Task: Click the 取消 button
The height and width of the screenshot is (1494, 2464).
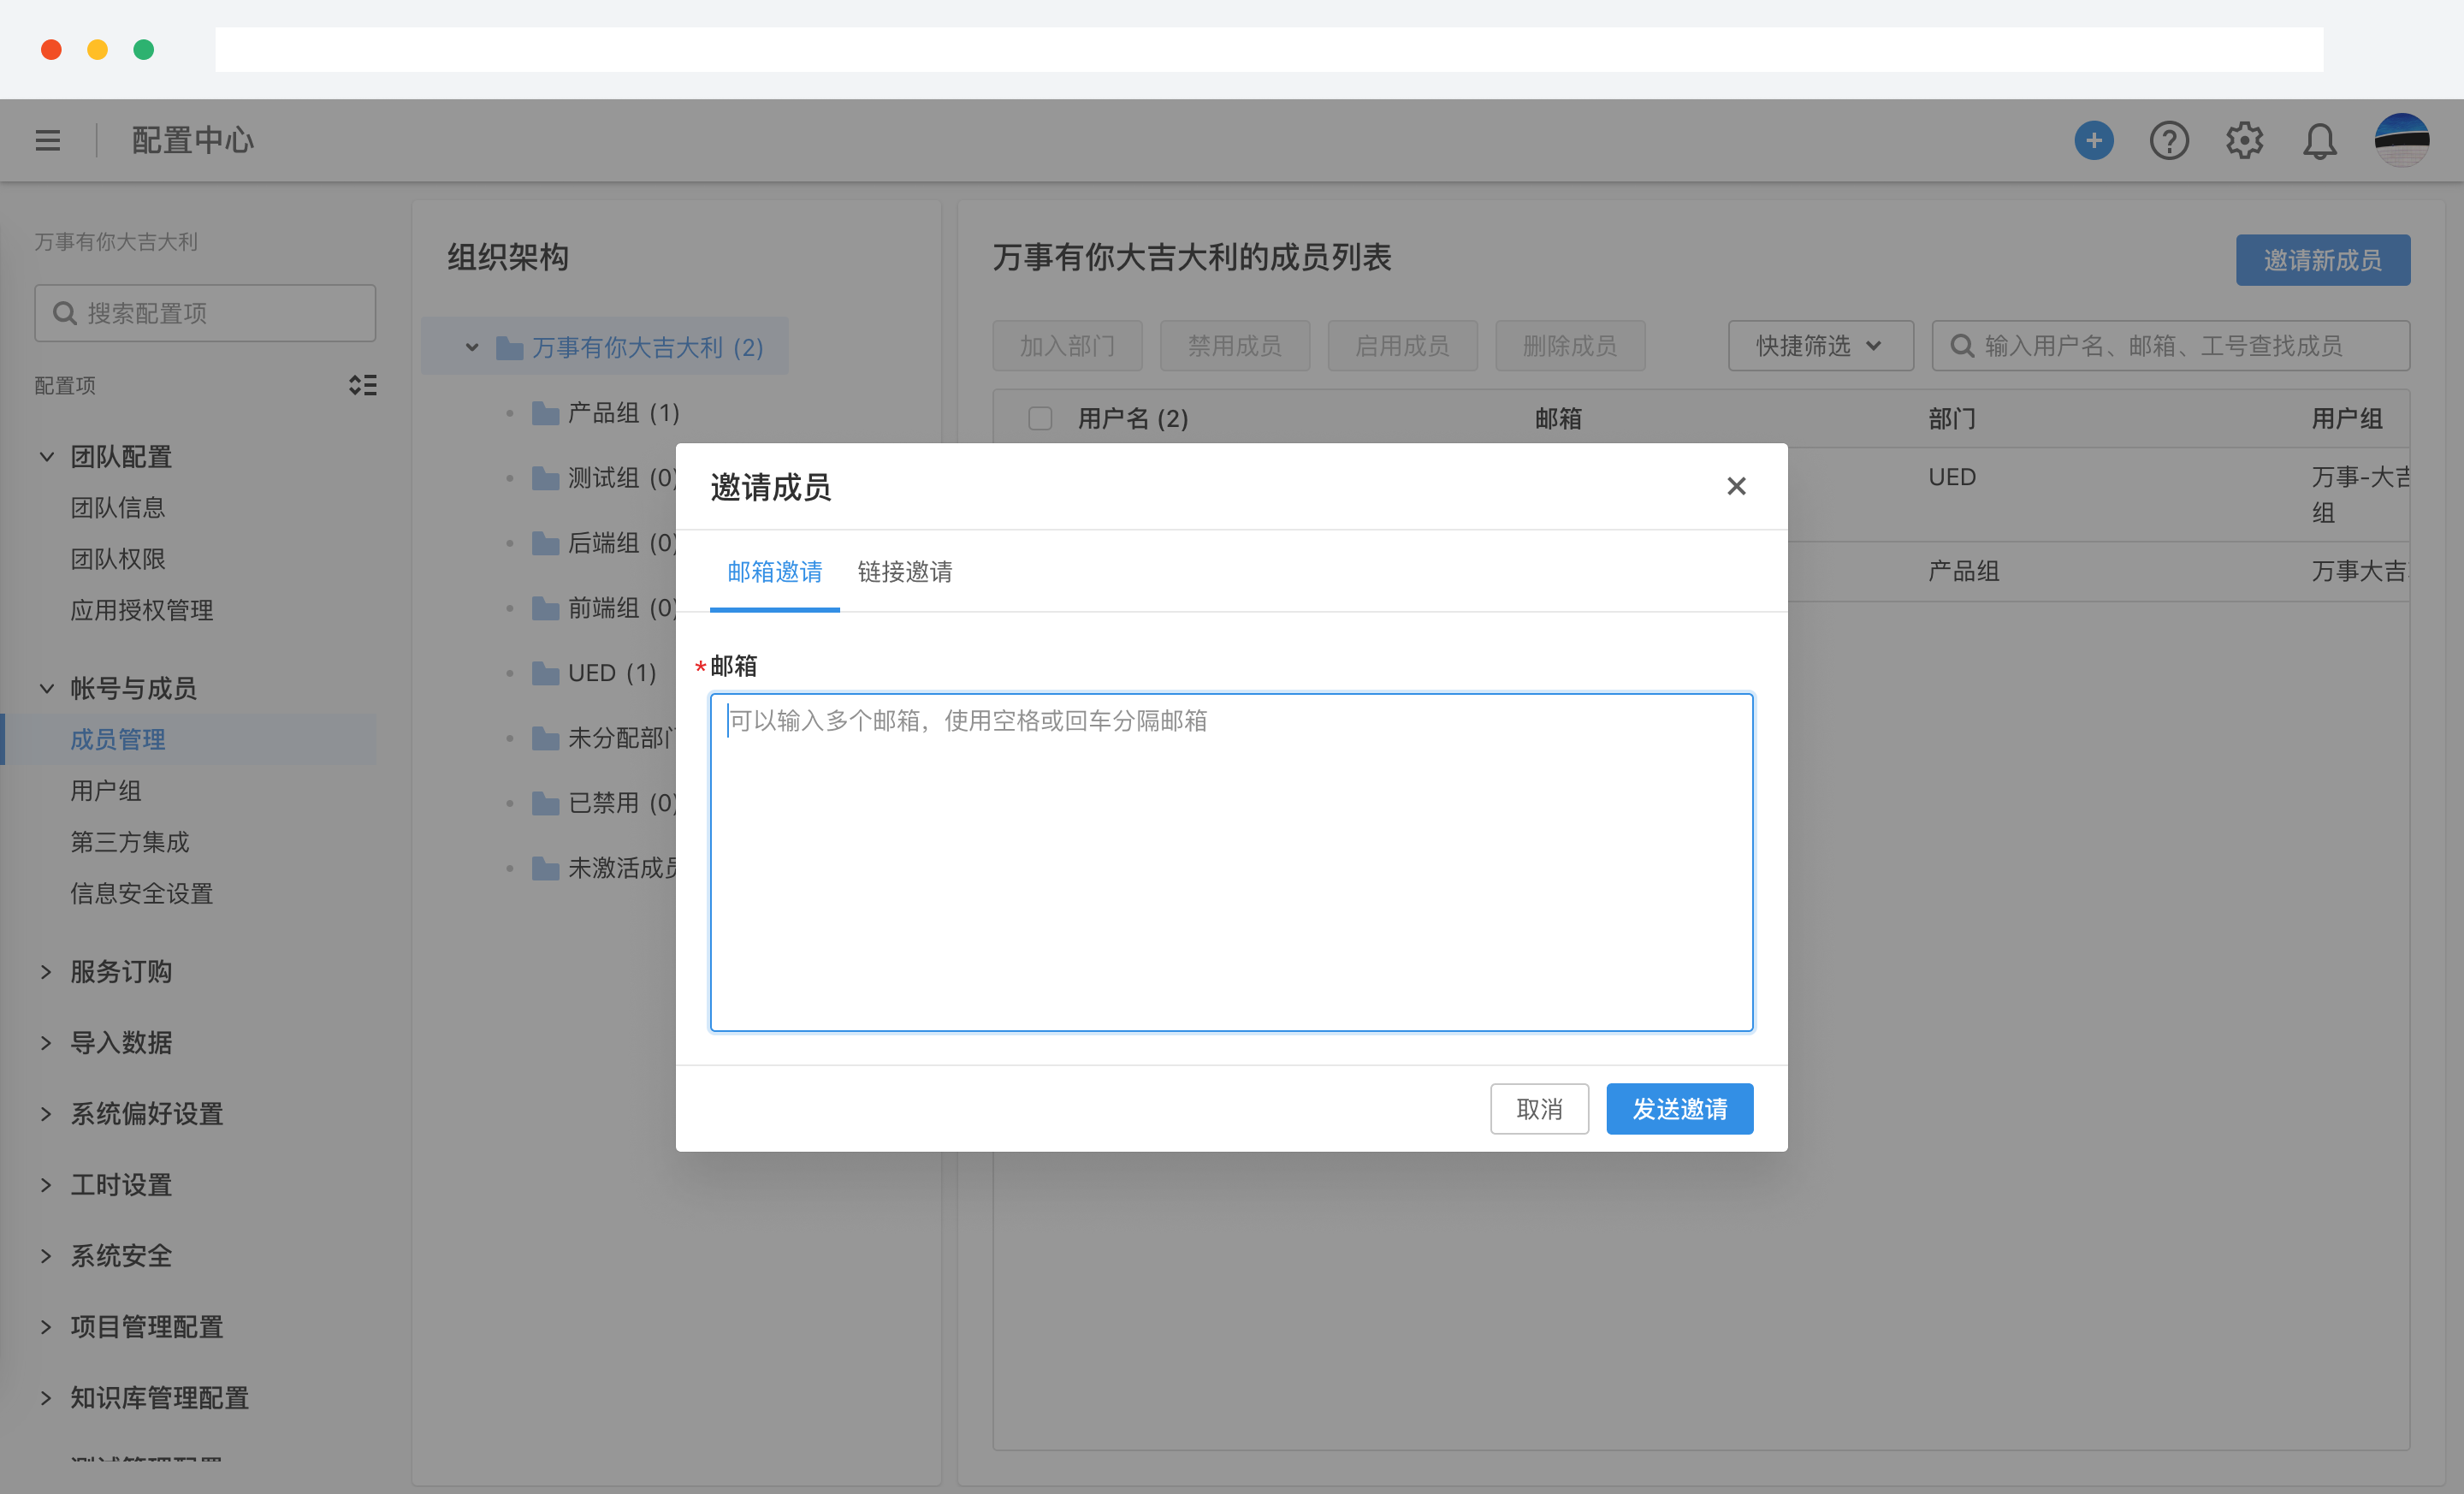Action: [1538, 1108]
